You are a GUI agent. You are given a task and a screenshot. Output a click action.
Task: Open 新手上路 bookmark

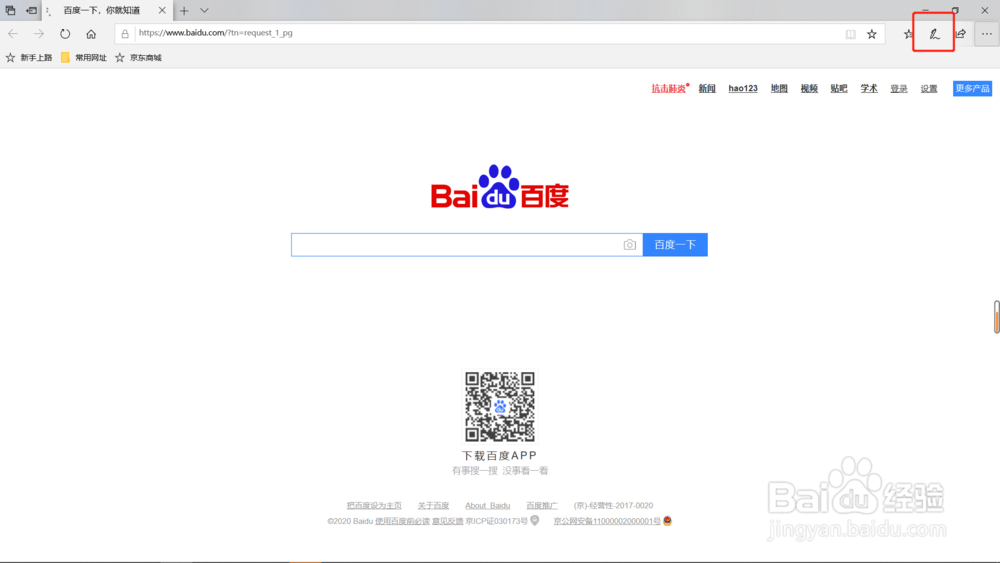coord(29,57)
